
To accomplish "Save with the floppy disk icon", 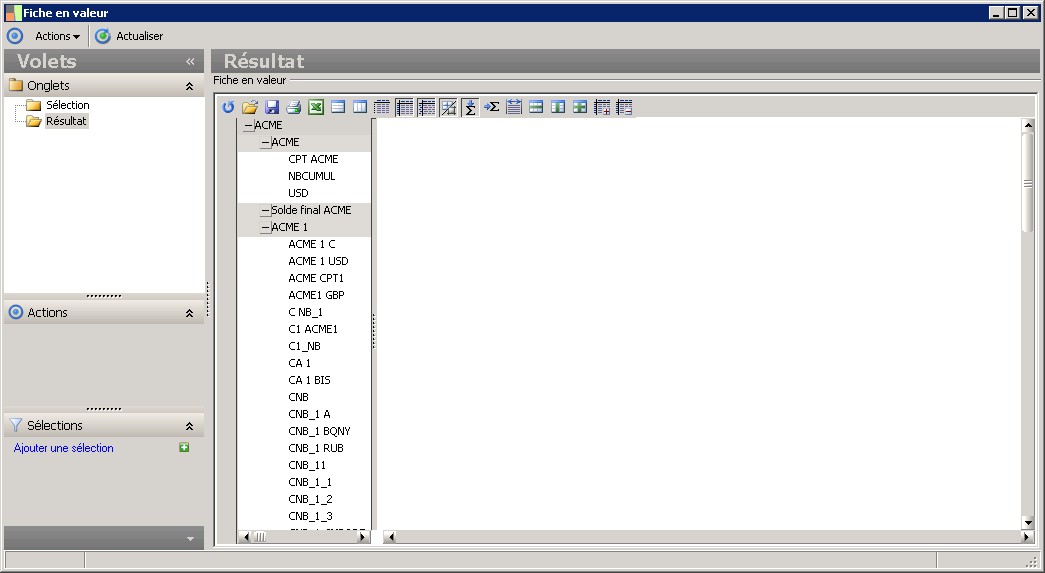I will click(x=272, y=107).
